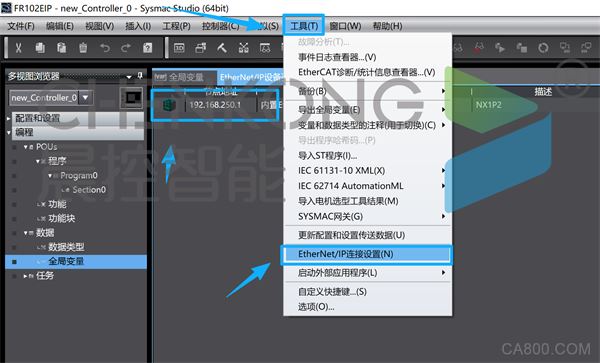Click the Copy icon in toolbar
The image size is (600, 363).
pyautogui.click(x=40, y=48)
